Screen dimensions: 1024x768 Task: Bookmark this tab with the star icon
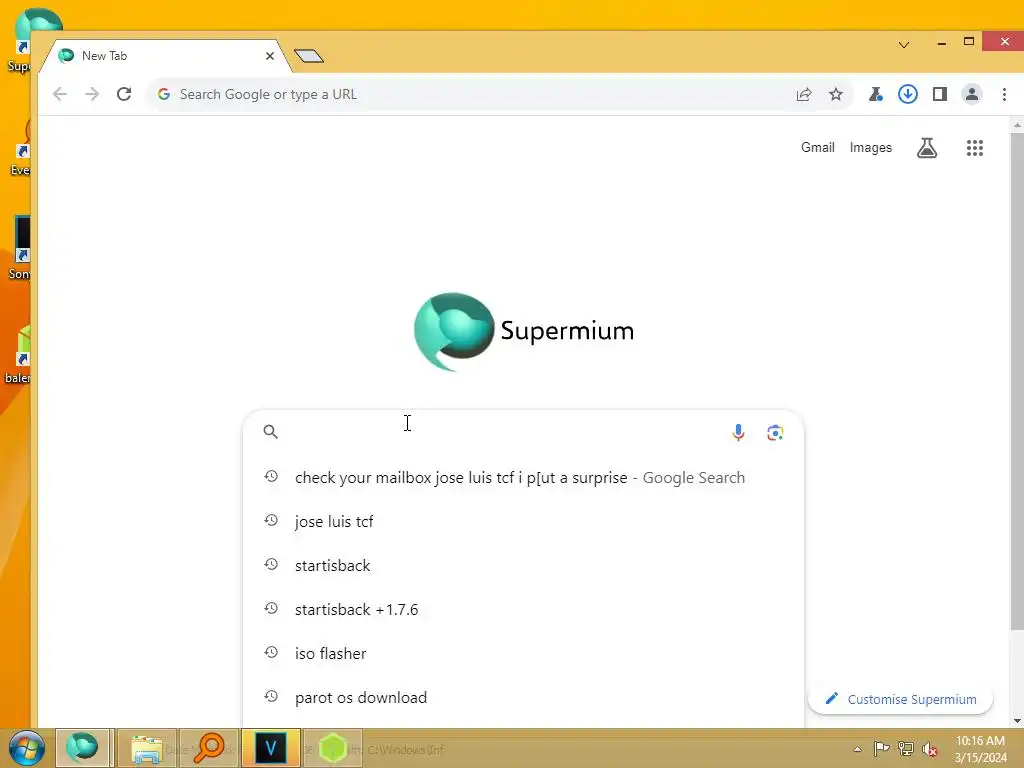(x=836, y=94)
